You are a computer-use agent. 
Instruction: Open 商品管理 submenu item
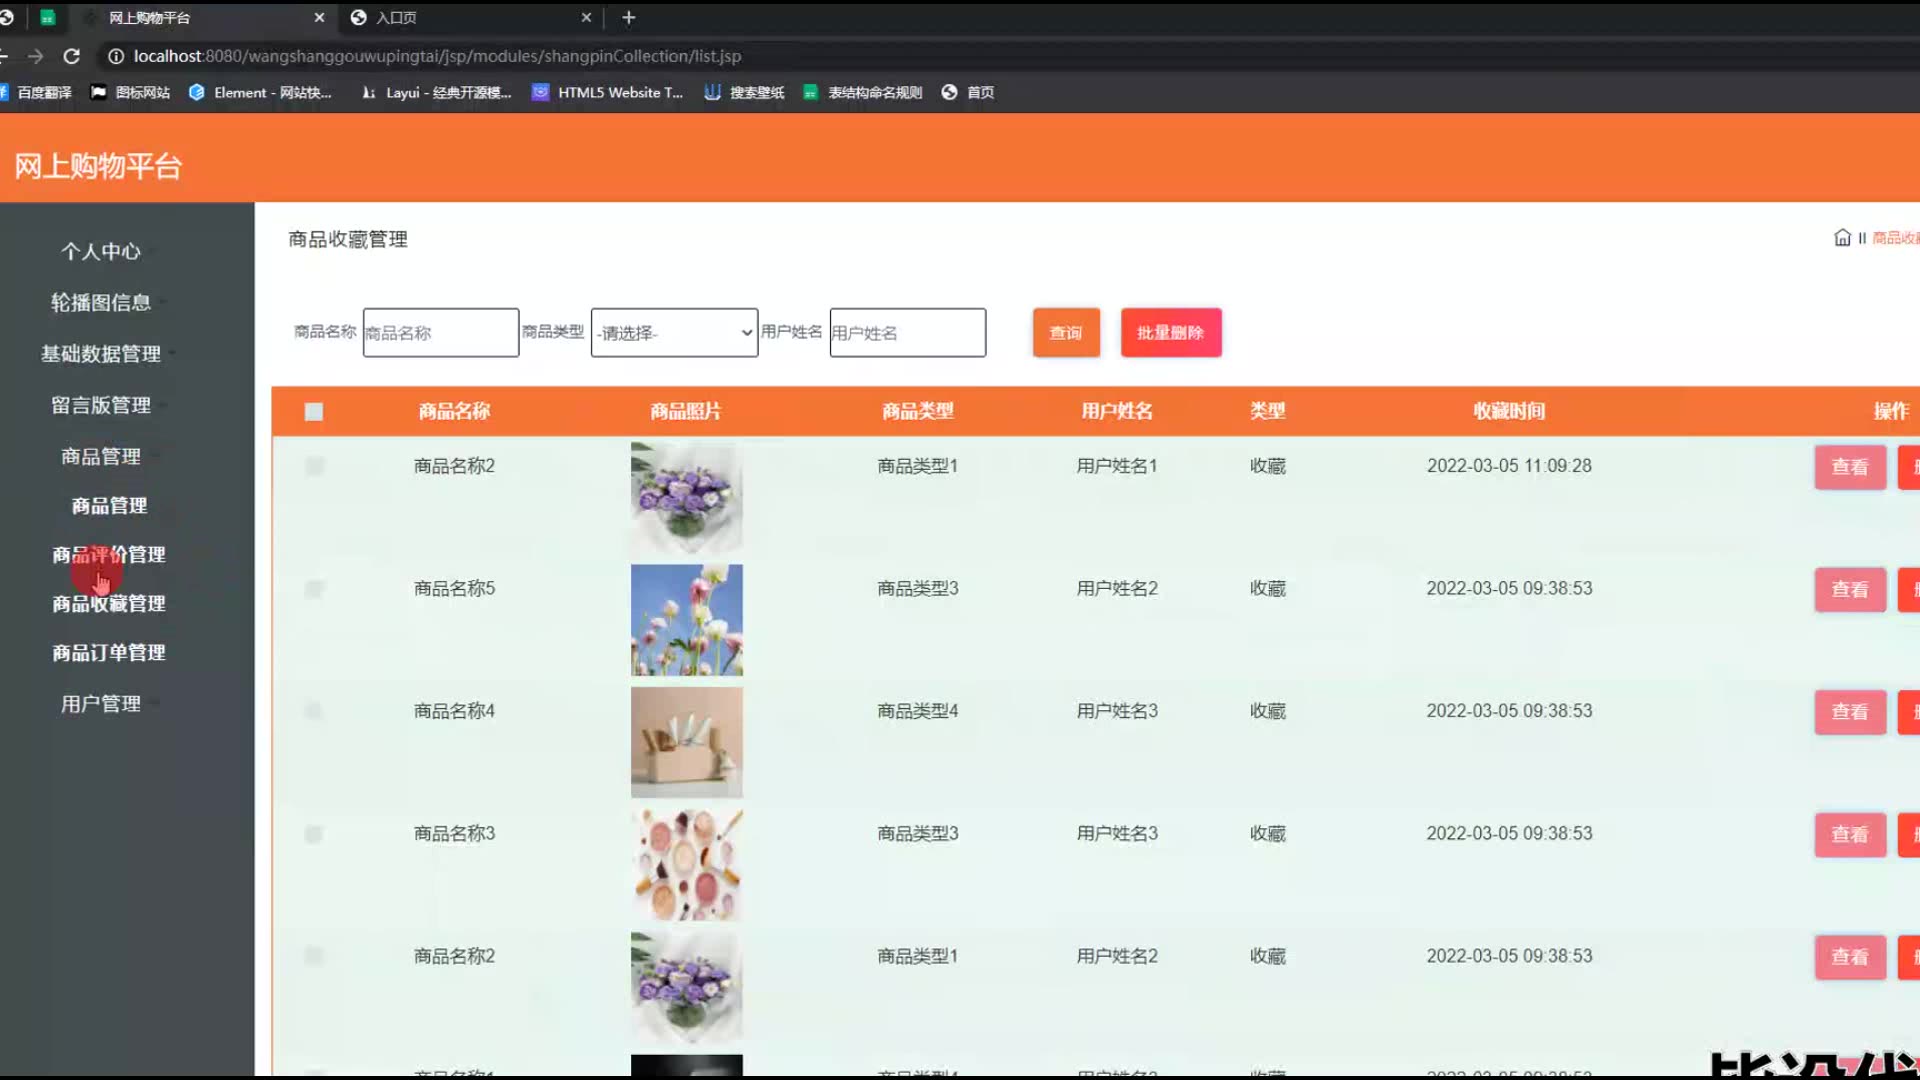tap(109, 506)
